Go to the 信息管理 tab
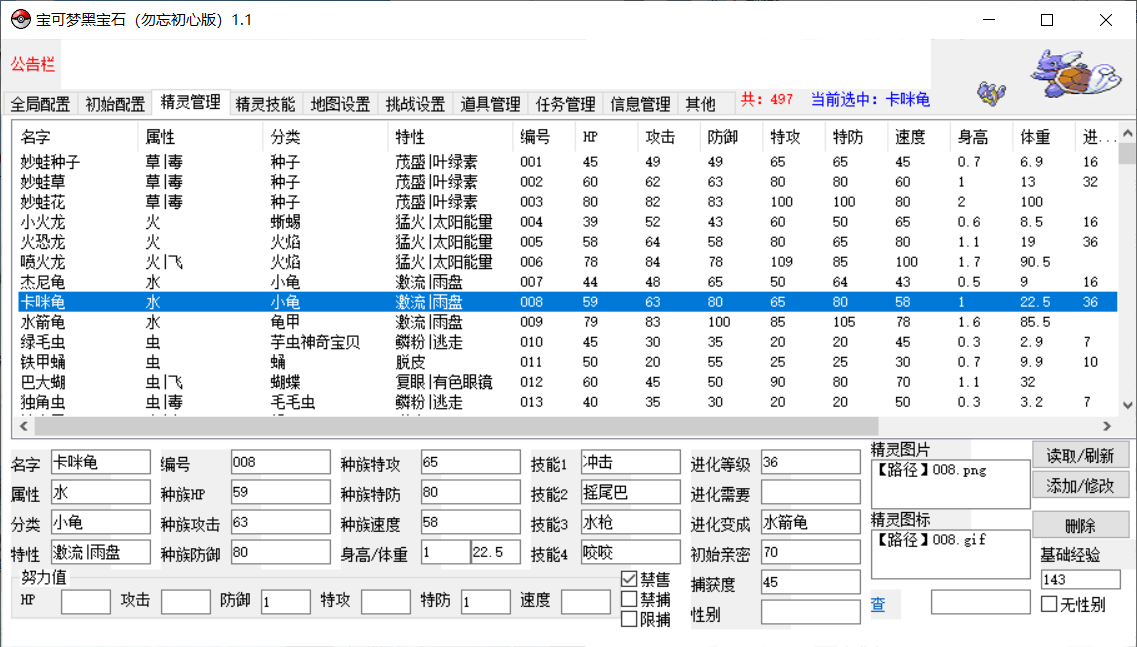This screenshot has width=1137, height=647. click(640, 104)
